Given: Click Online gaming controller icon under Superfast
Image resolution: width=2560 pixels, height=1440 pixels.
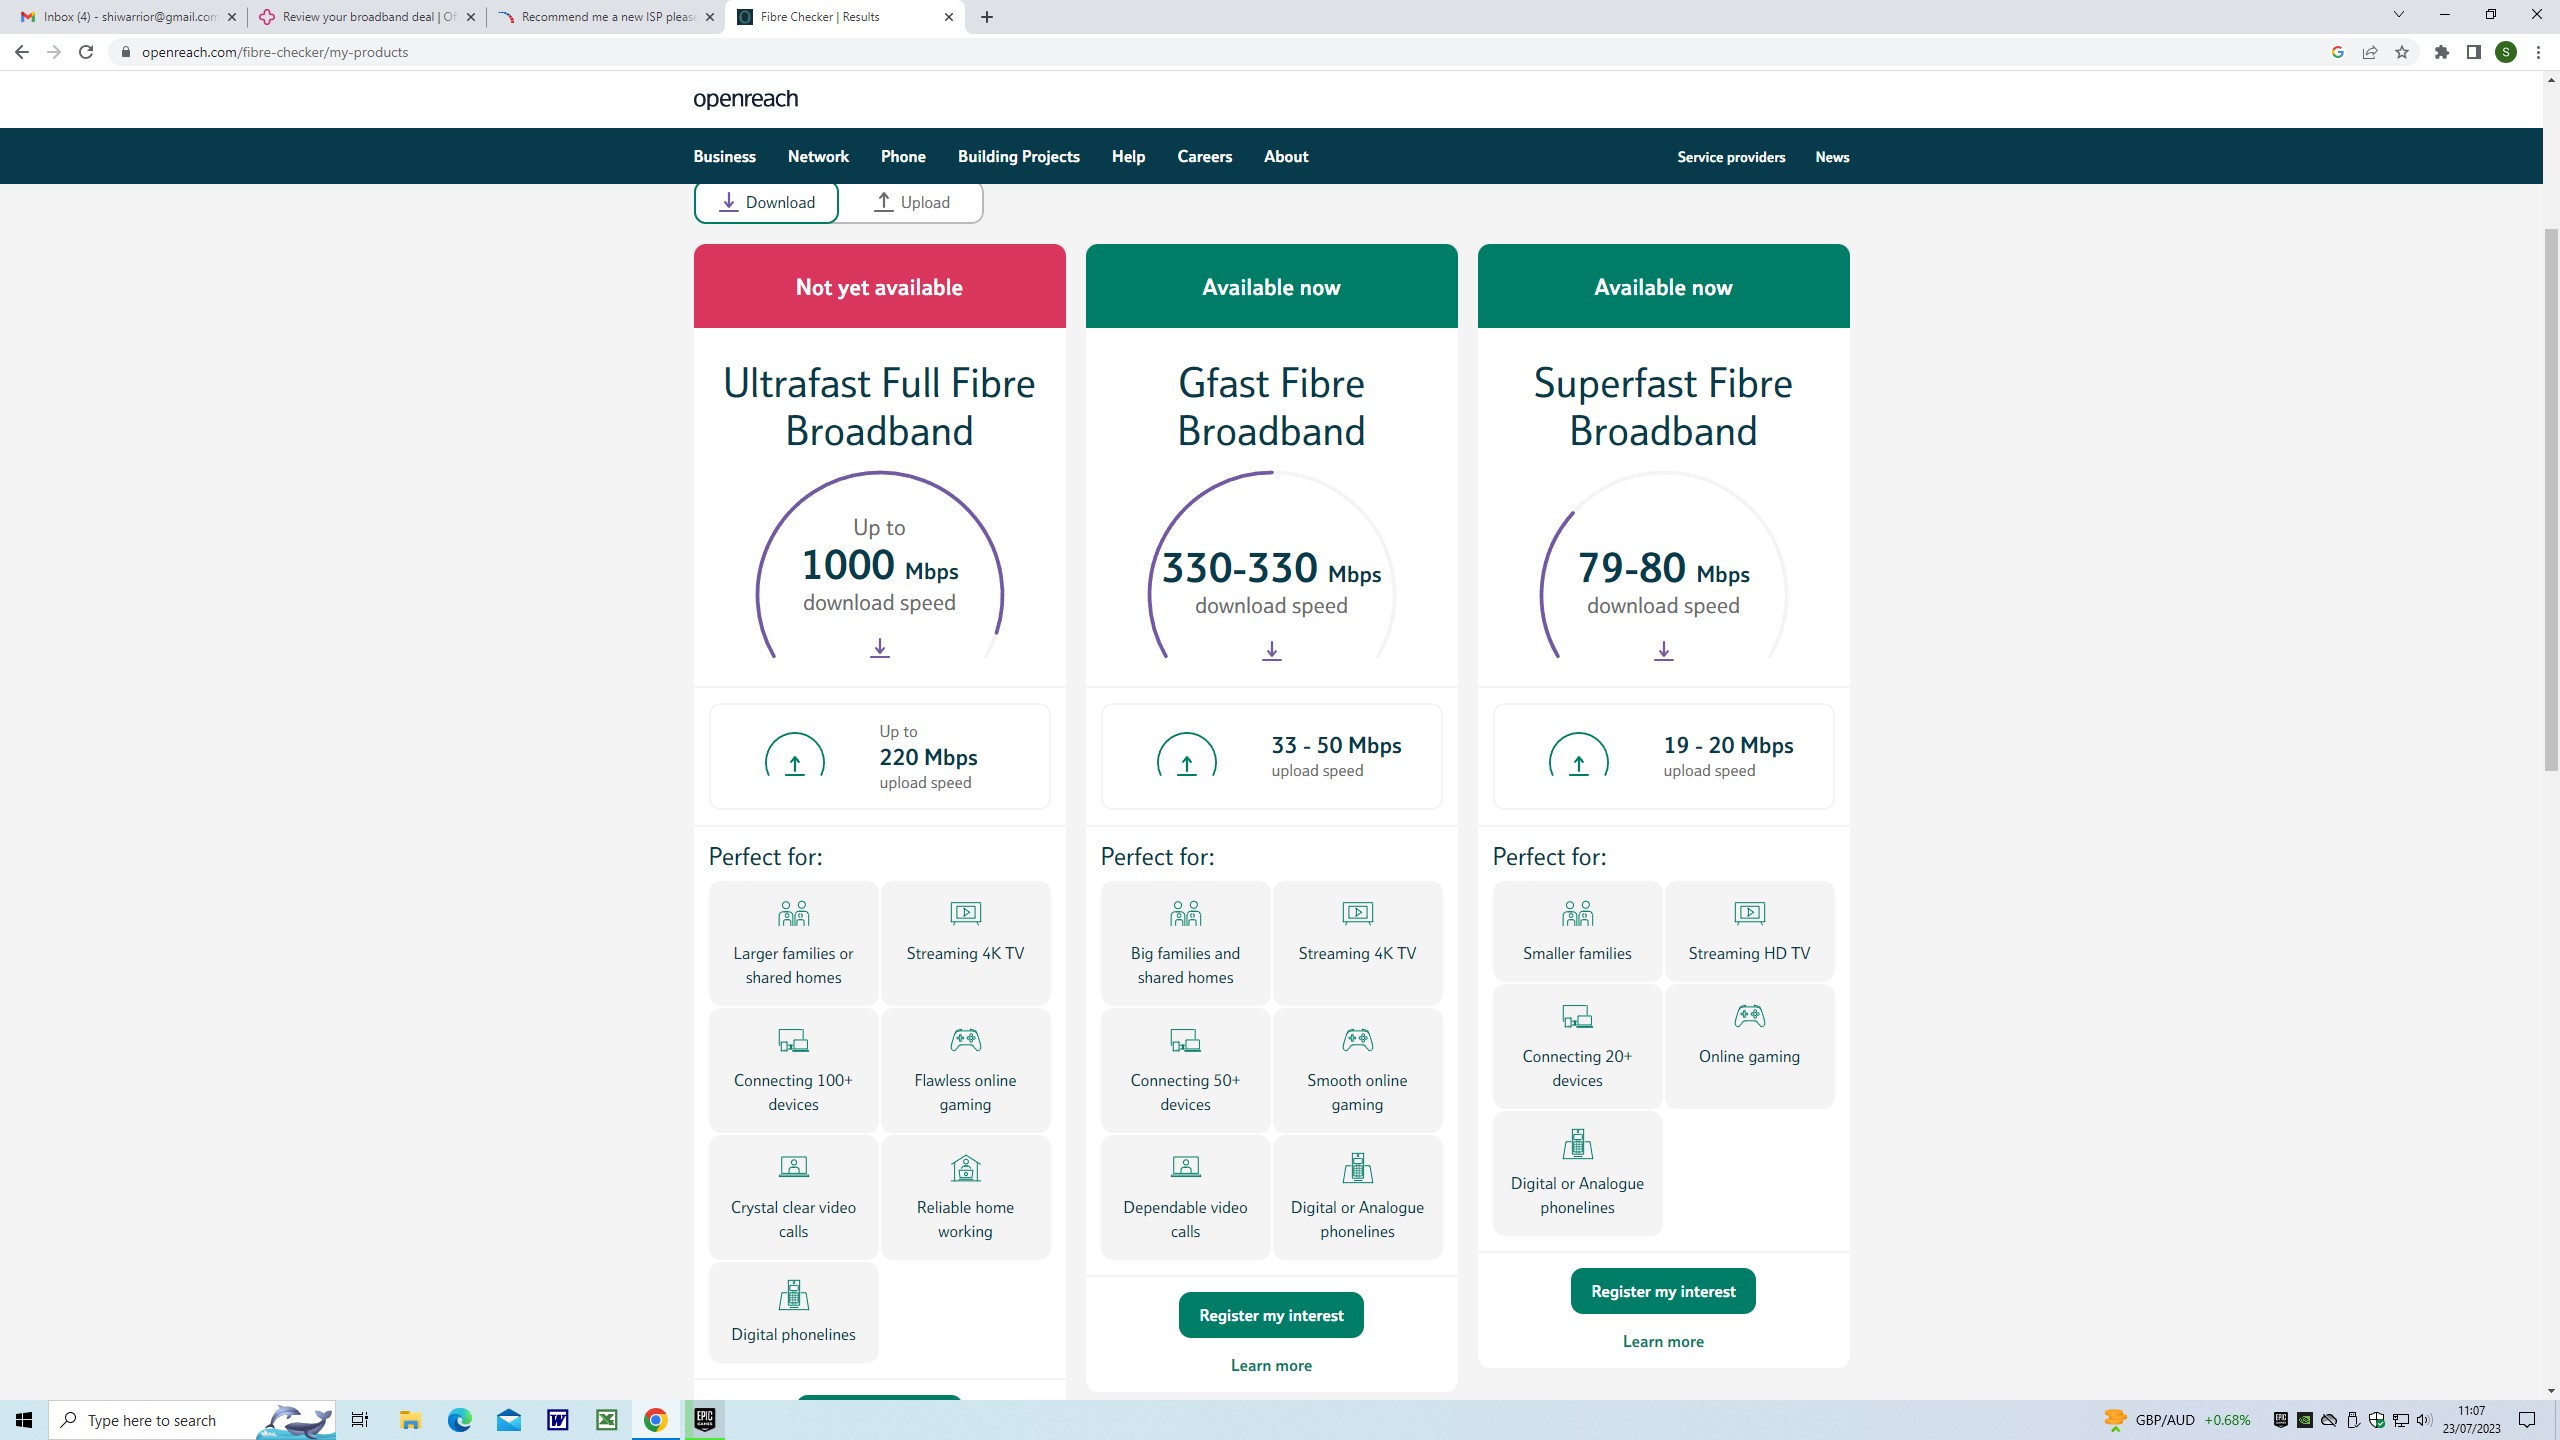Looking at the screenshot, I should (1749, 1016).
